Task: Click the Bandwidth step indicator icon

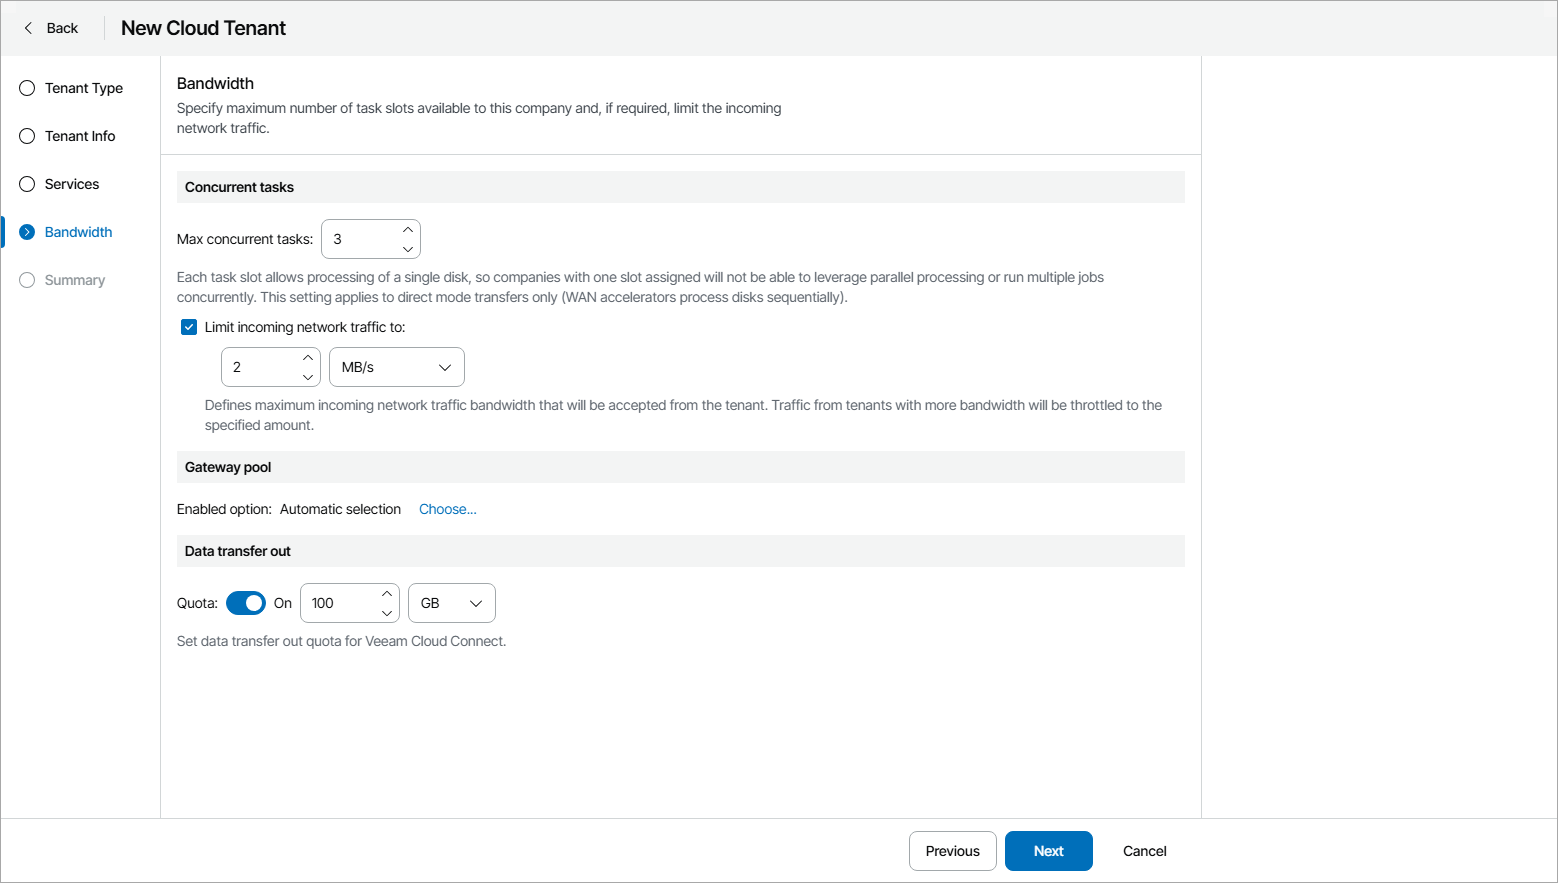Action: click(x=27, y=232)
